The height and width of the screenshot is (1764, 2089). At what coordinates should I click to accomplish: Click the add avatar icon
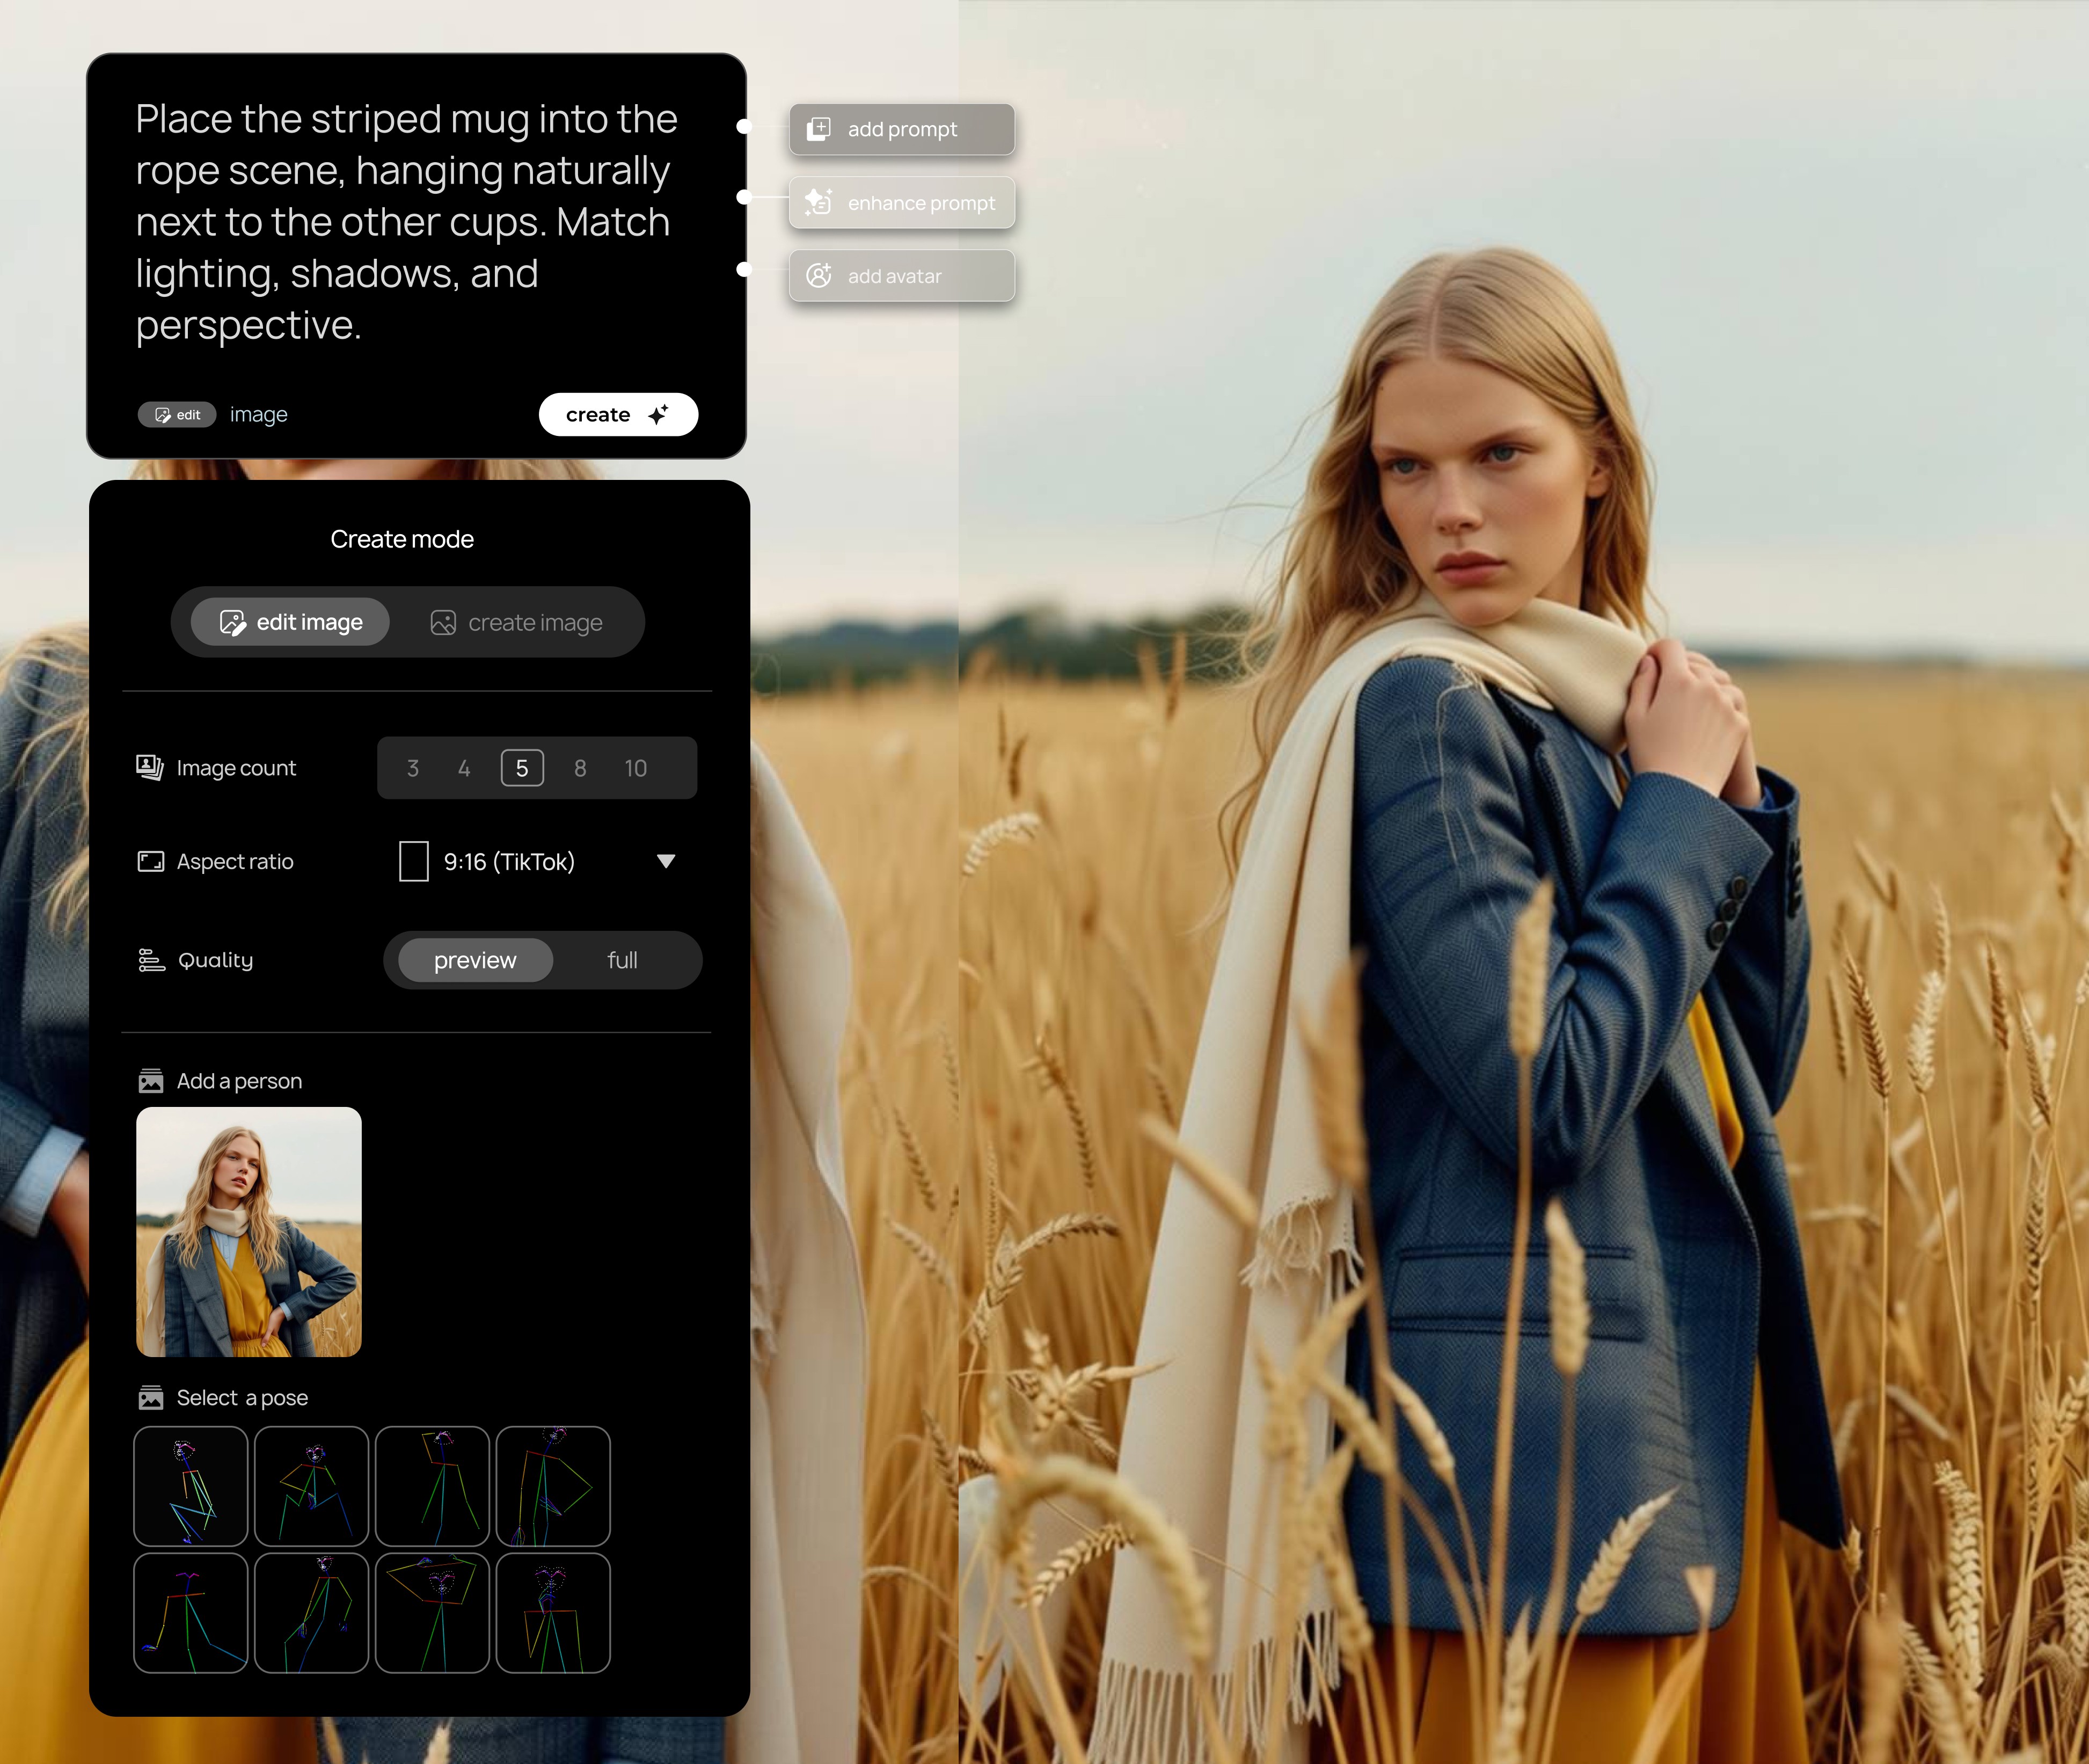tap(818, 276)
